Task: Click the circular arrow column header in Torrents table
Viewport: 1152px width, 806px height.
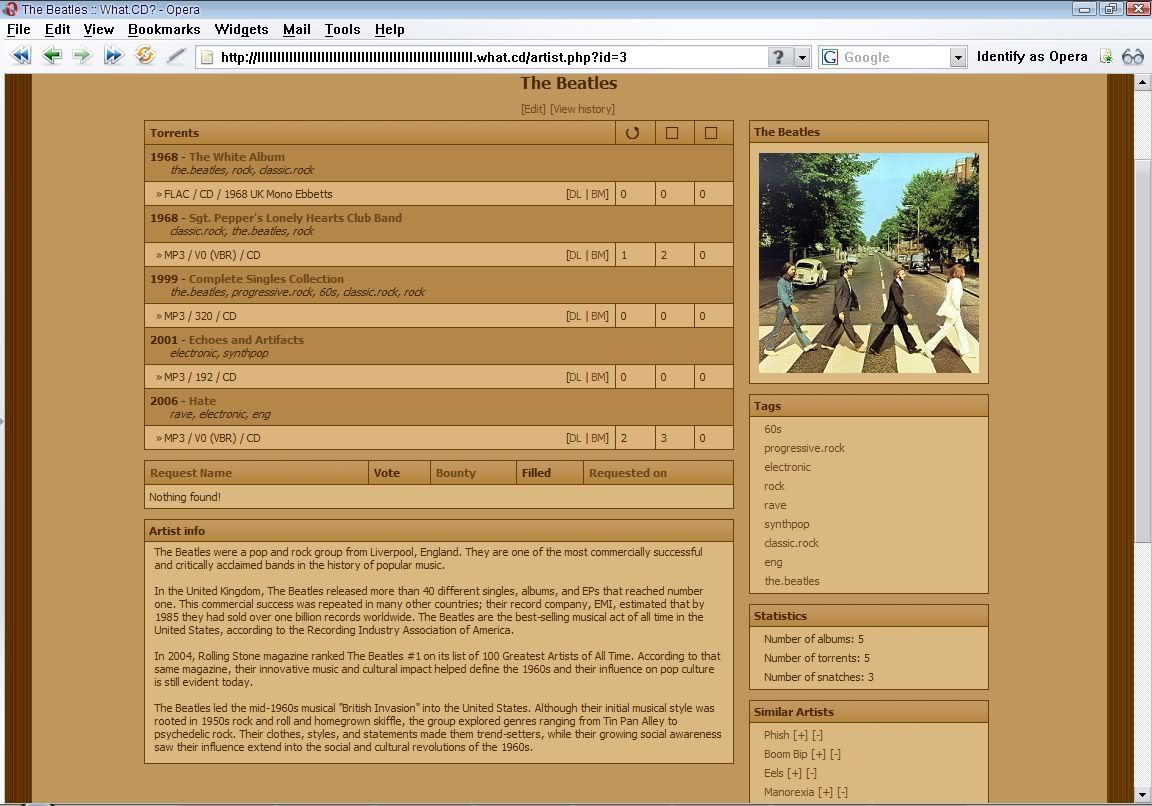Action: click(633, 133)
